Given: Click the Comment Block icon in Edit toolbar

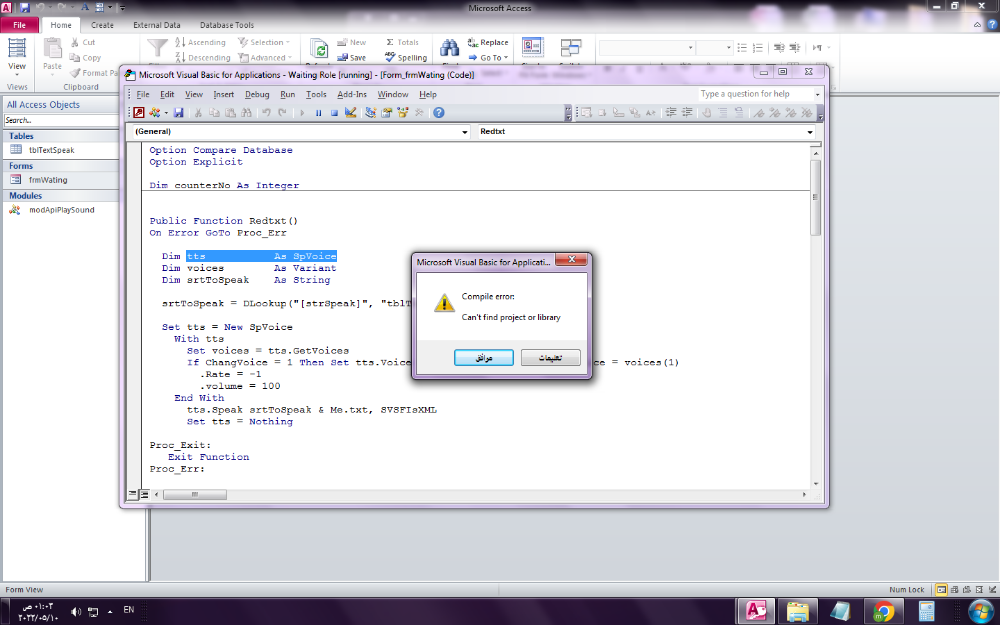Looking at the screenshot, I should (723, 113).
